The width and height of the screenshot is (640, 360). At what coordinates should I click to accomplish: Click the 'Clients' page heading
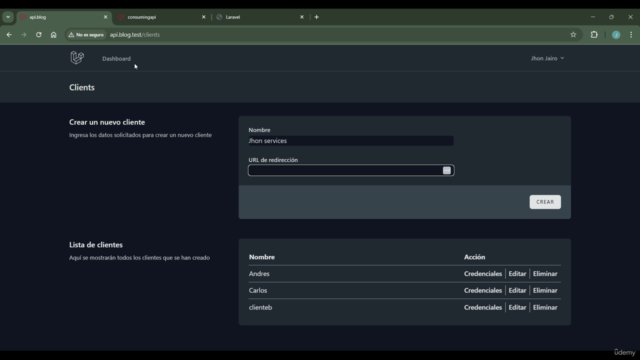pos(82,87)
